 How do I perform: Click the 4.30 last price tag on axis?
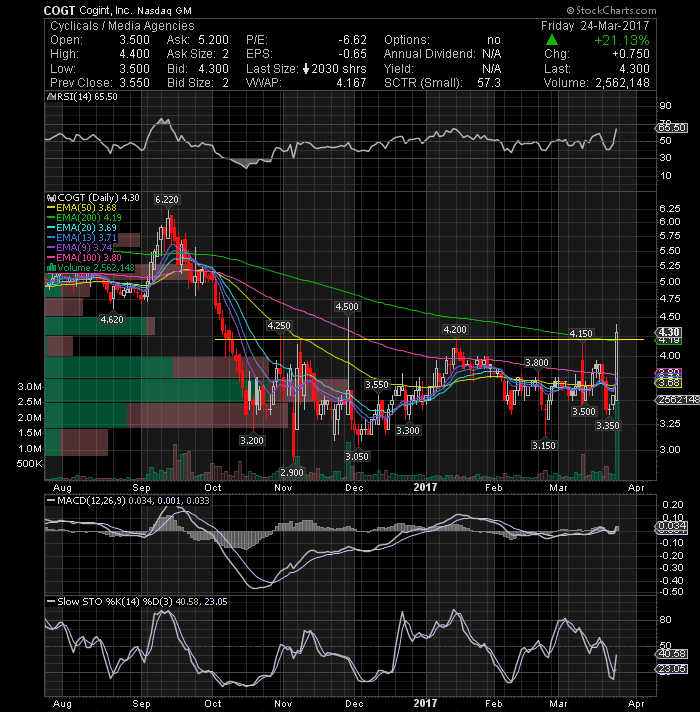(x=669, y=332)
